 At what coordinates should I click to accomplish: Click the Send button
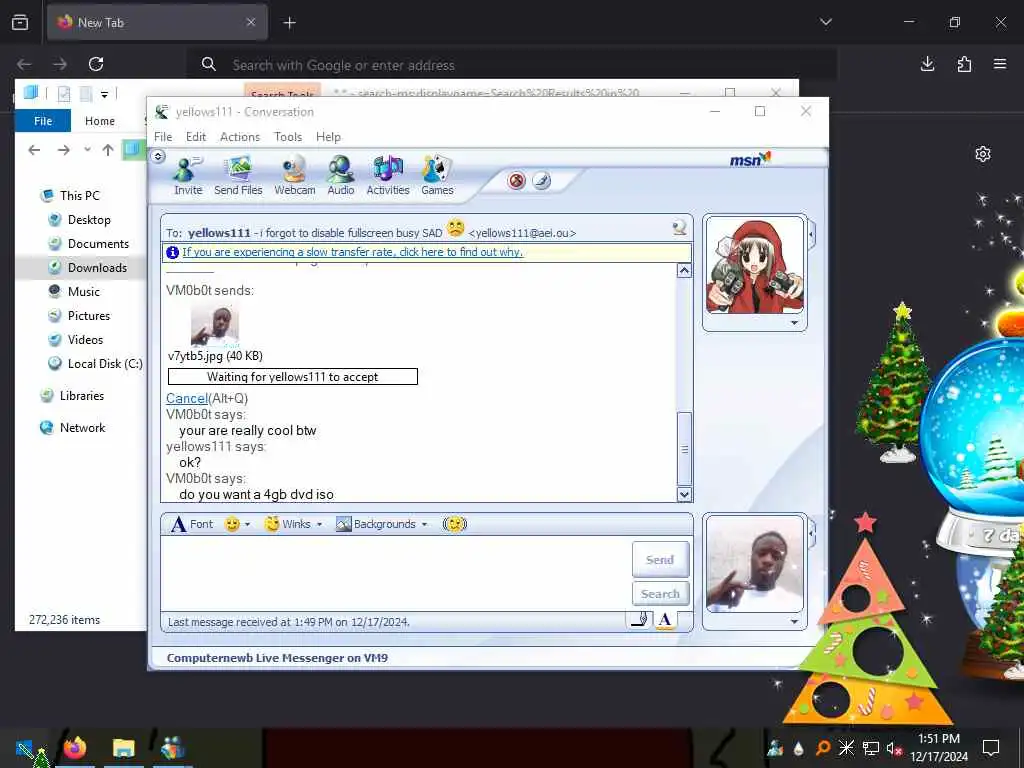coord(660,560)
